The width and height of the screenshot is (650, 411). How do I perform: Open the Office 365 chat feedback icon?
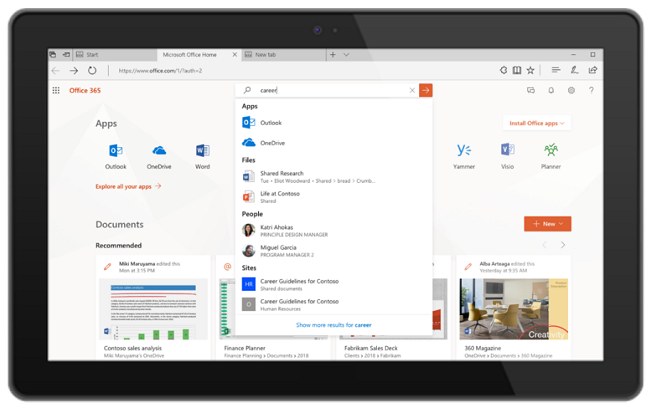(531, 90)
